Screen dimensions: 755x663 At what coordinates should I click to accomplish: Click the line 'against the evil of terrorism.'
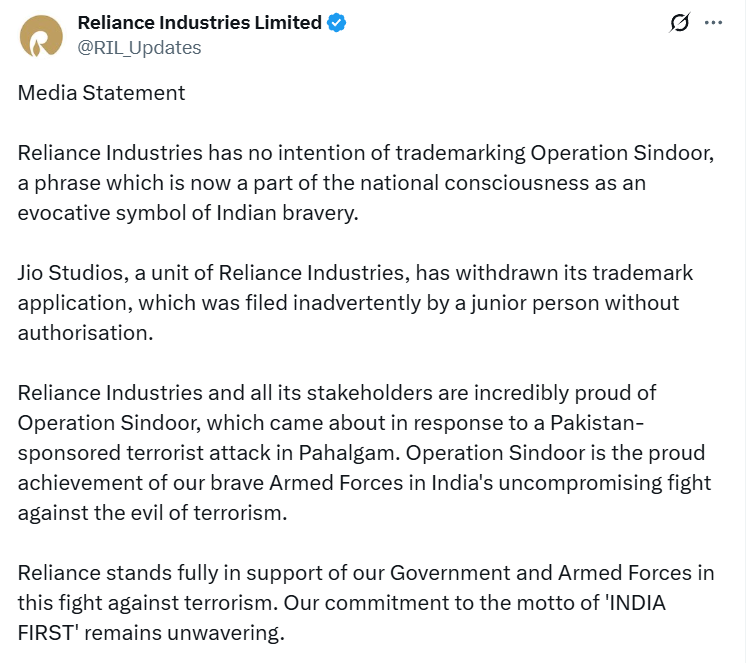[152, 513]
